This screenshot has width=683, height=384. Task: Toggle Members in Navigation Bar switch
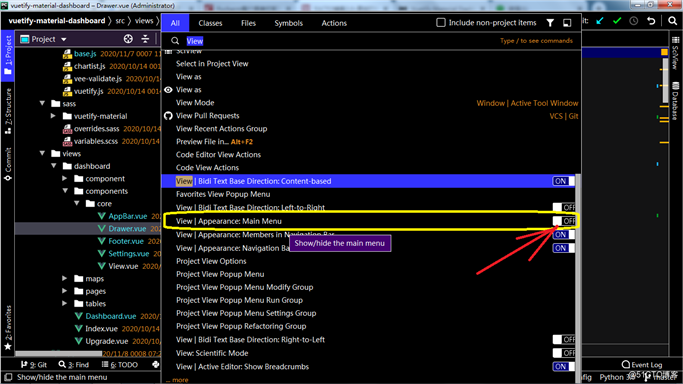[563, 235]
